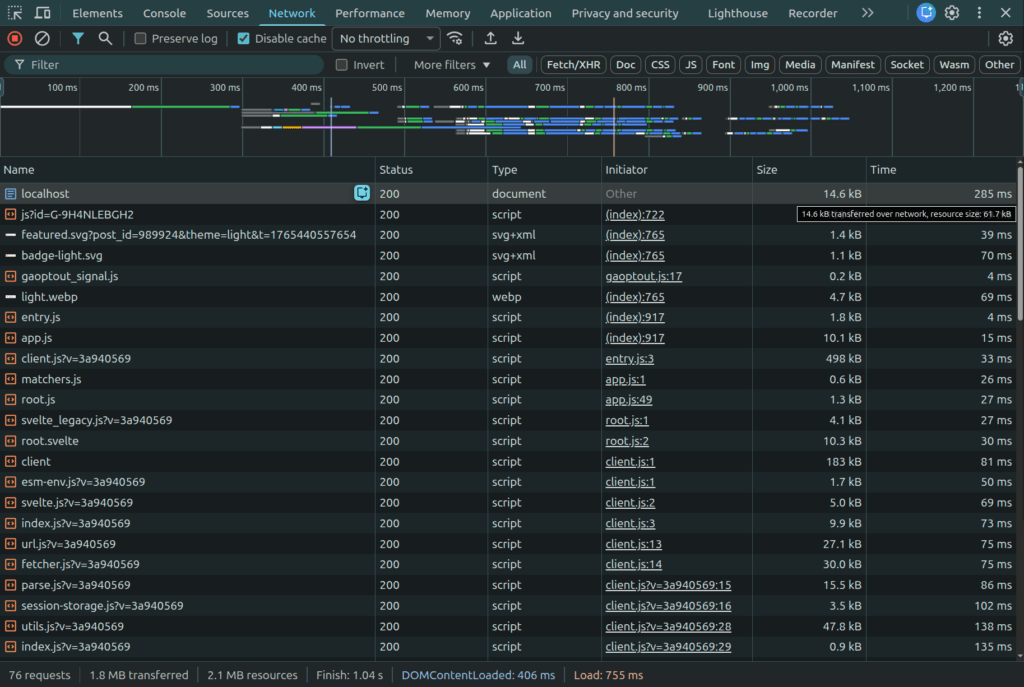This screenshot has width=1024, height=687.
Task: Clear the network log
Action: [x=41, y=38]
